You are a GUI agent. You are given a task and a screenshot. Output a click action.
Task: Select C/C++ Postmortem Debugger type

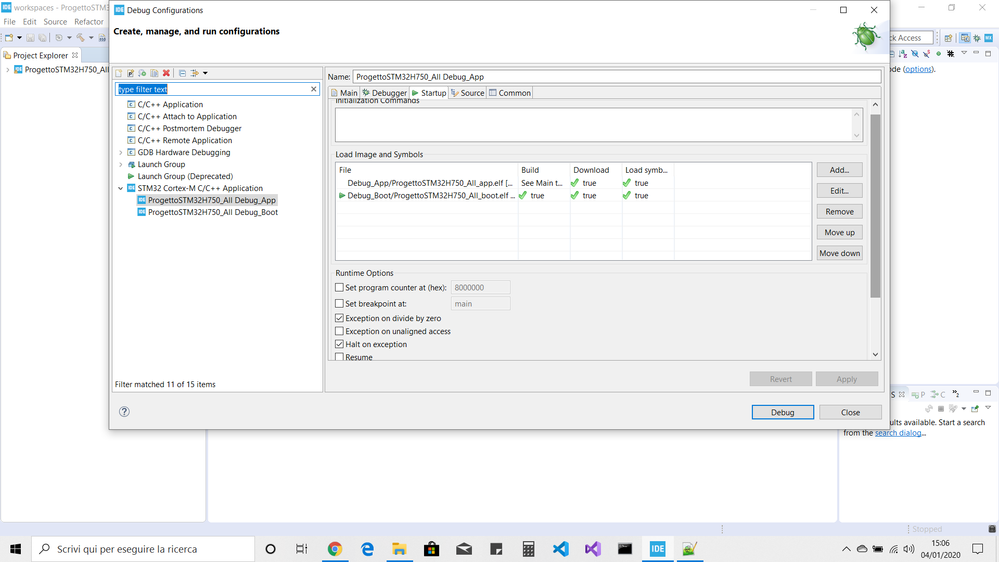tap(189, 129)
